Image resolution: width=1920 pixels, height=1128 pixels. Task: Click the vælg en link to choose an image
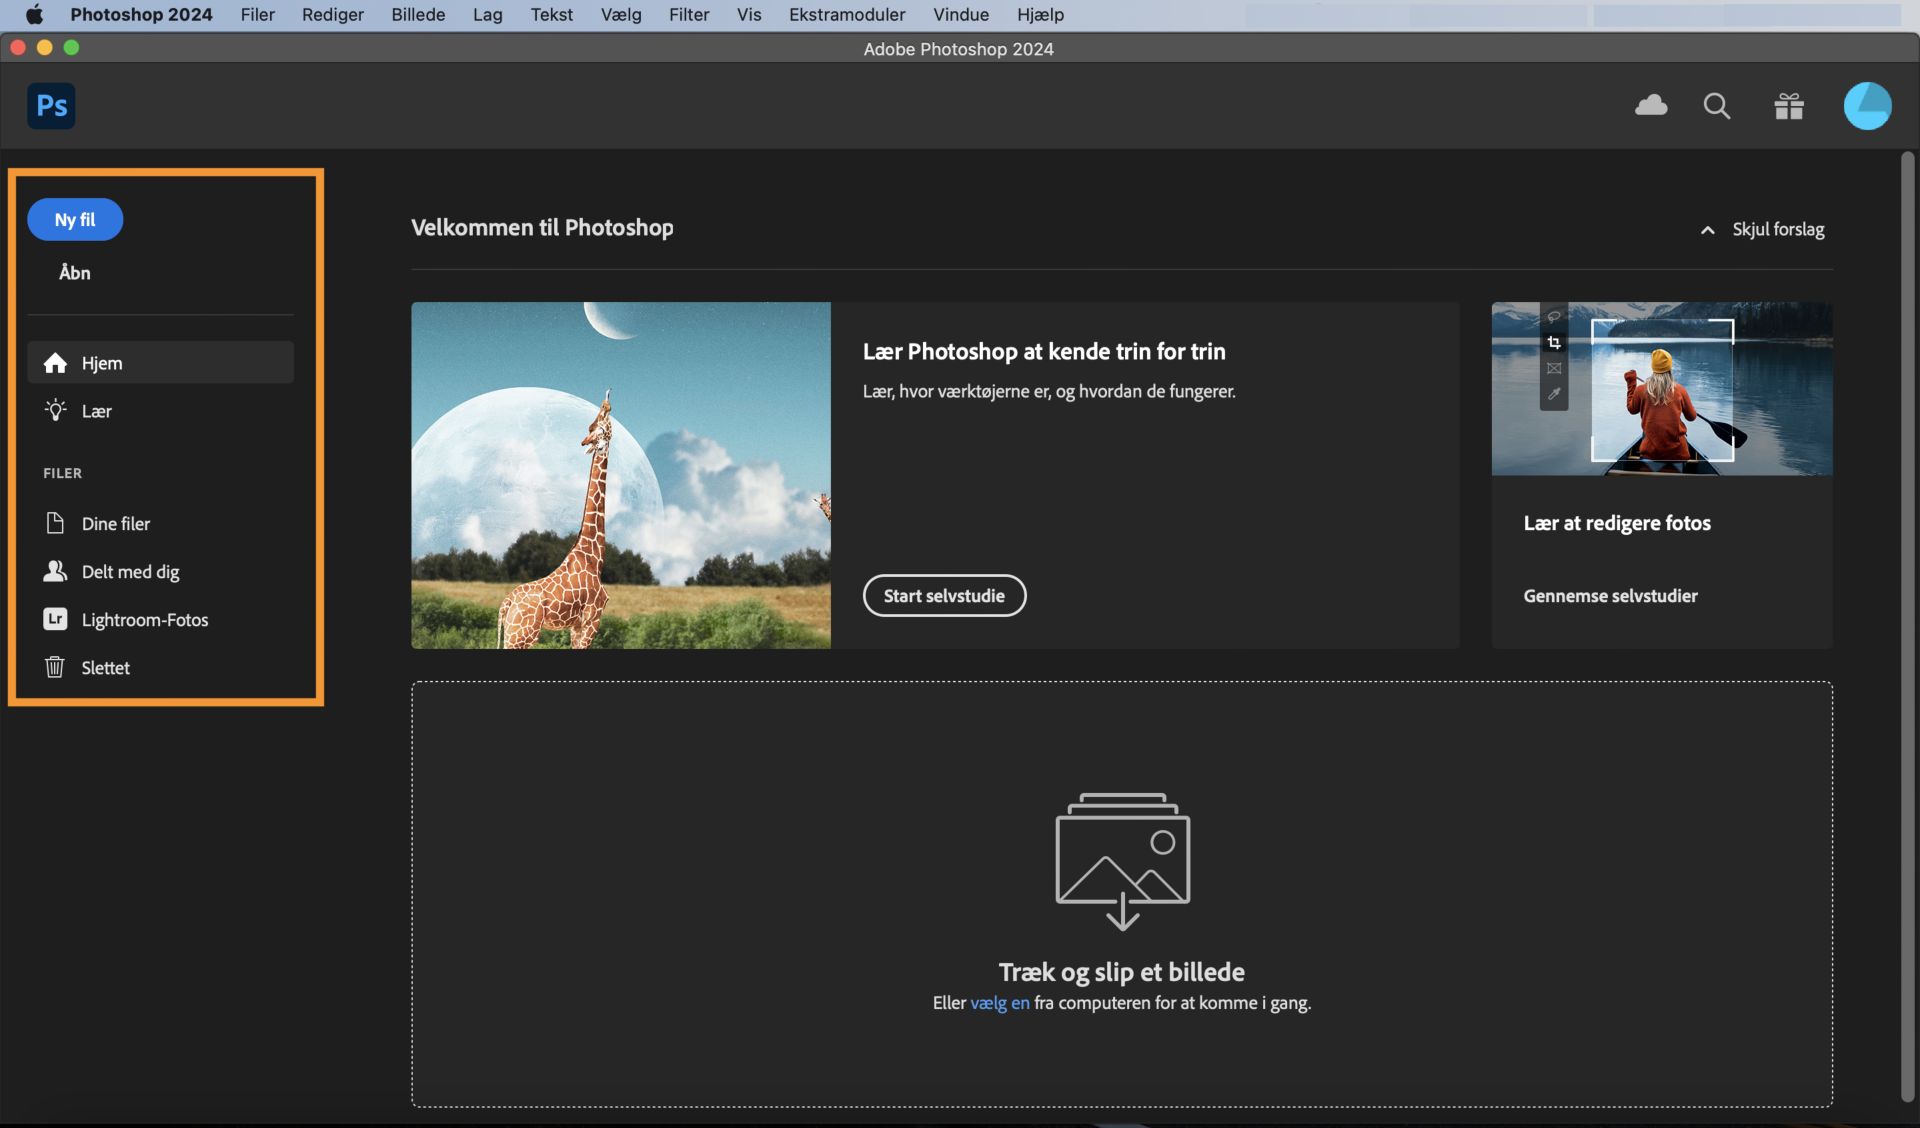click(x=999, y=1003)
